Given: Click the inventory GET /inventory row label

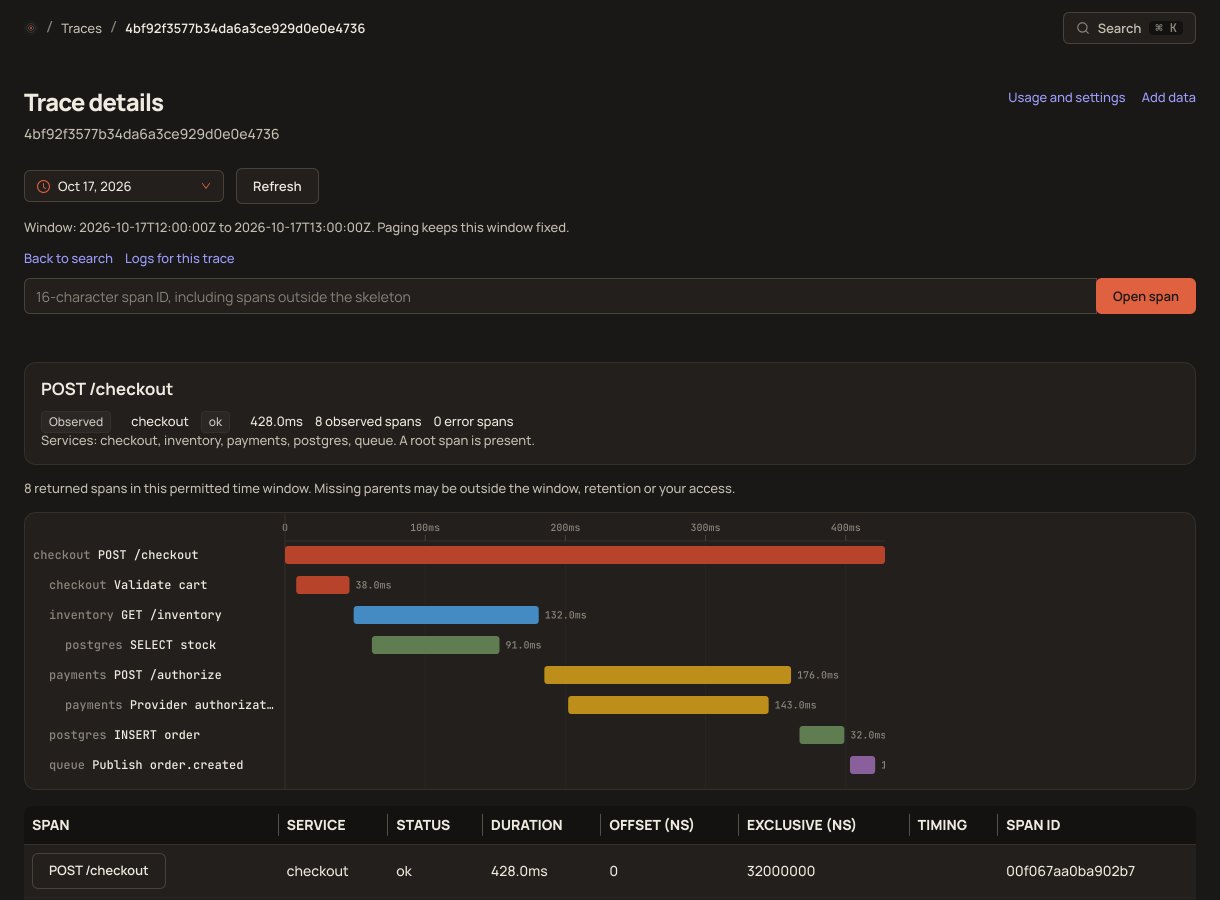Looking at the screenshot, I should click(x=135, y=615).
